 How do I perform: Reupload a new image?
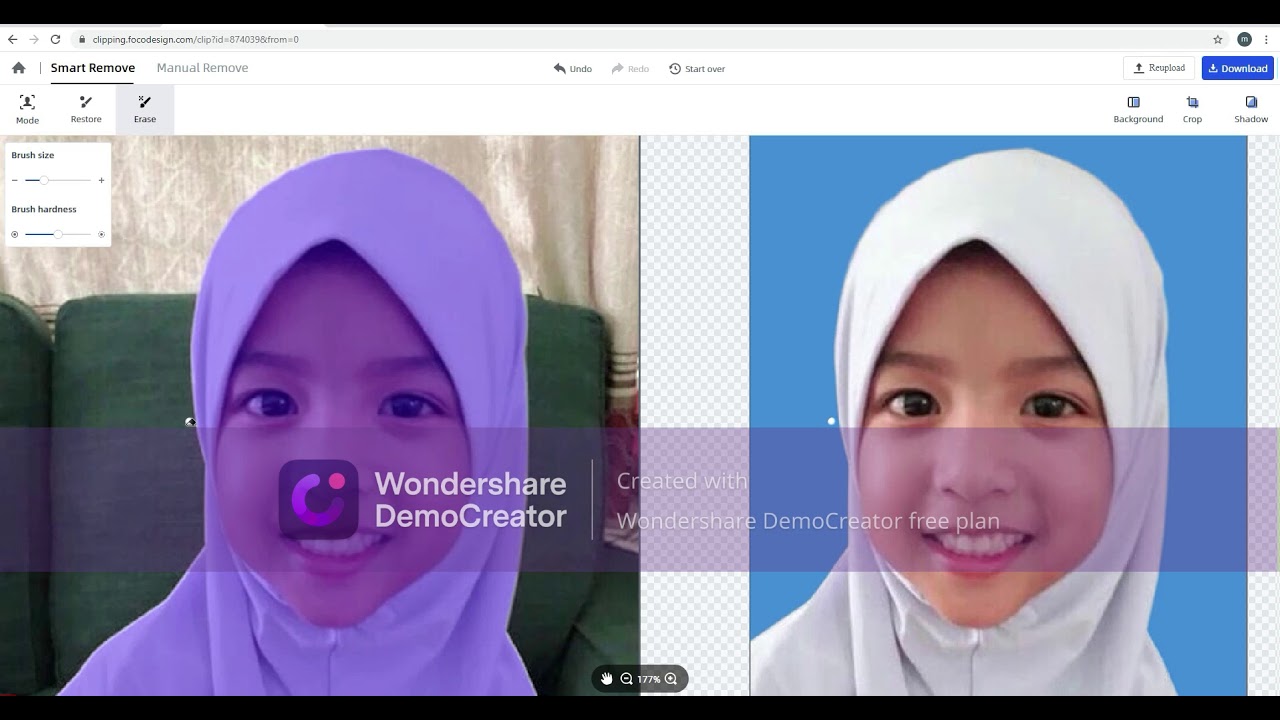pos(1159,68)
